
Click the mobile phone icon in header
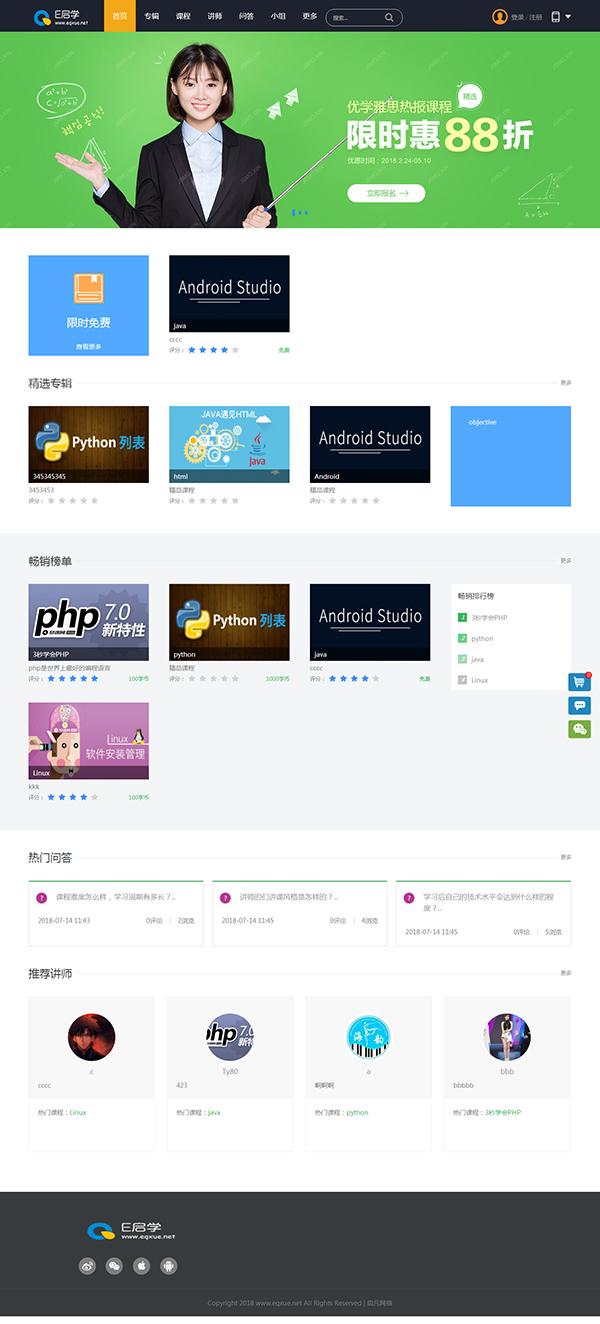click(x=555, y=16)
